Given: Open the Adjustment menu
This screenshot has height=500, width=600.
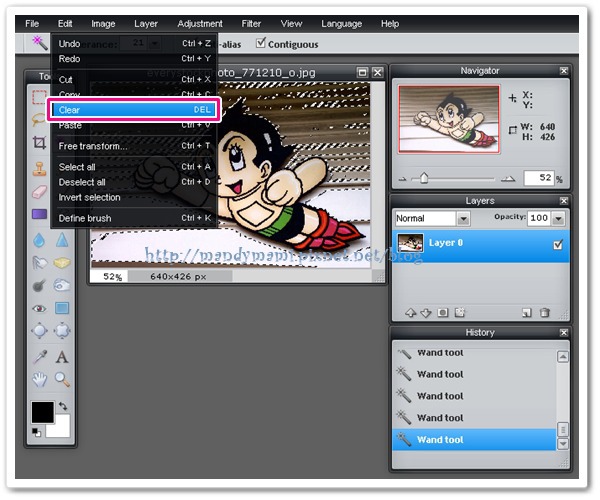Looking at the screenshot, I should (200, 24).
